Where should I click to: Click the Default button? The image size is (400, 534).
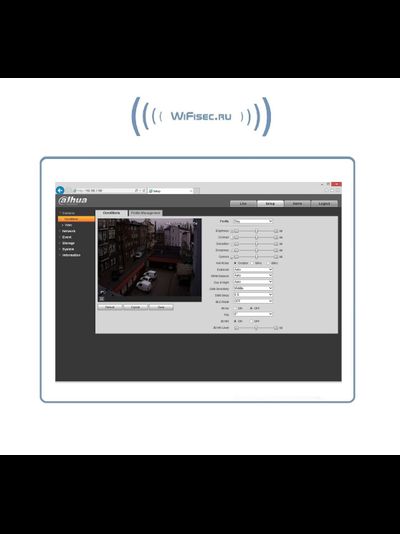pyautogui.click(x=110, y=307)
